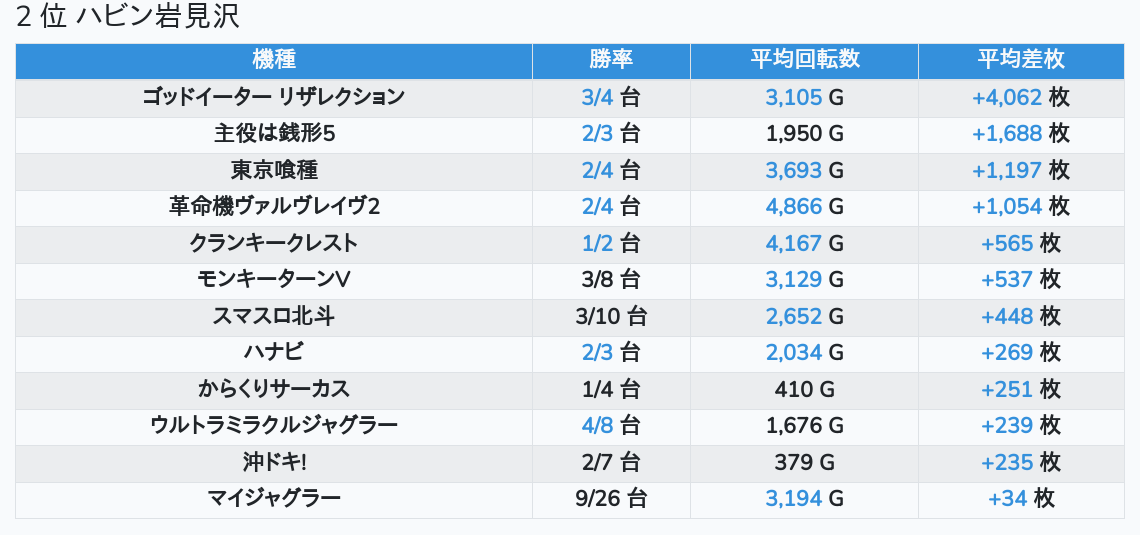
Task: Click the 平均回転数 column header
Action: tap(804, 60)
